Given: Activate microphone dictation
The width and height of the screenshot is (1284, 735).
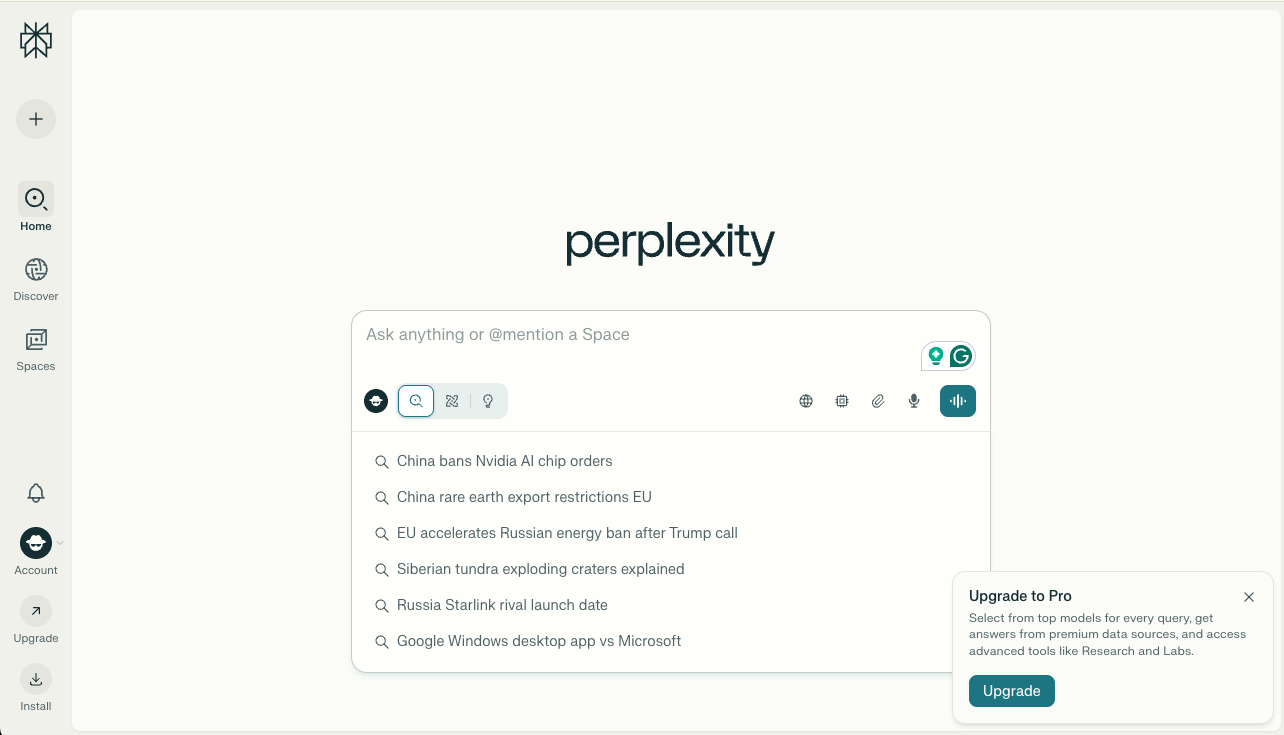Looking at the screenshot, I should [x=914, y=401].
